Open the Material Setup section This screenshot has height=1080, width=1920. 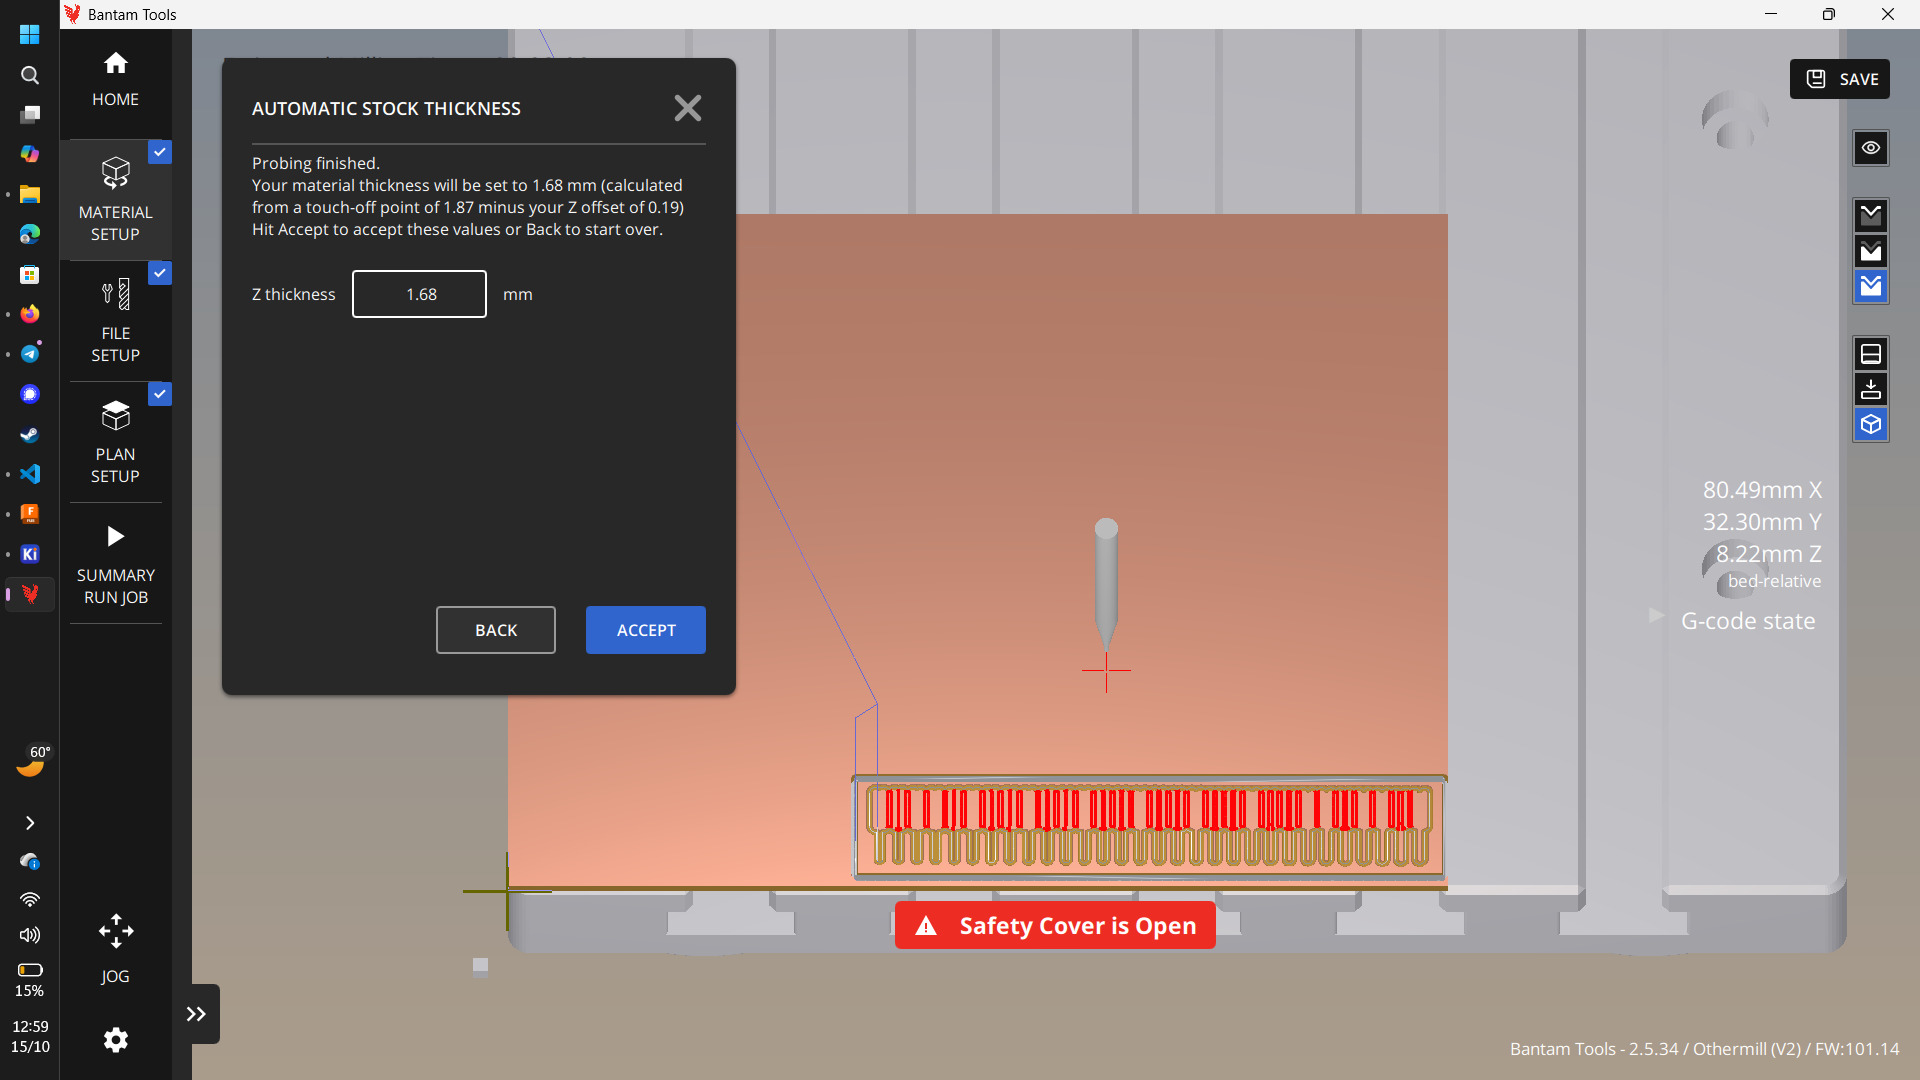click(115, 200)
